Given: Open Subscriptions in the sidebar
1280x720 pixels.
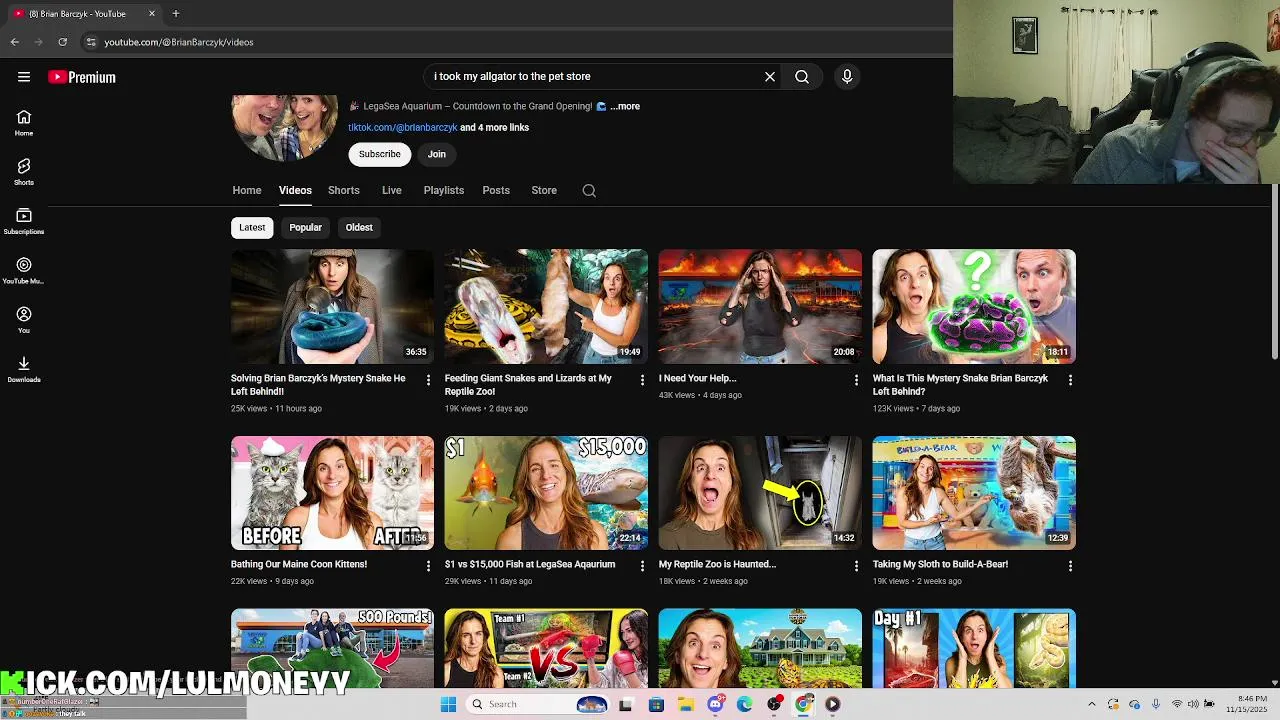Looking at the screenshot, I should tap(24, 221).
